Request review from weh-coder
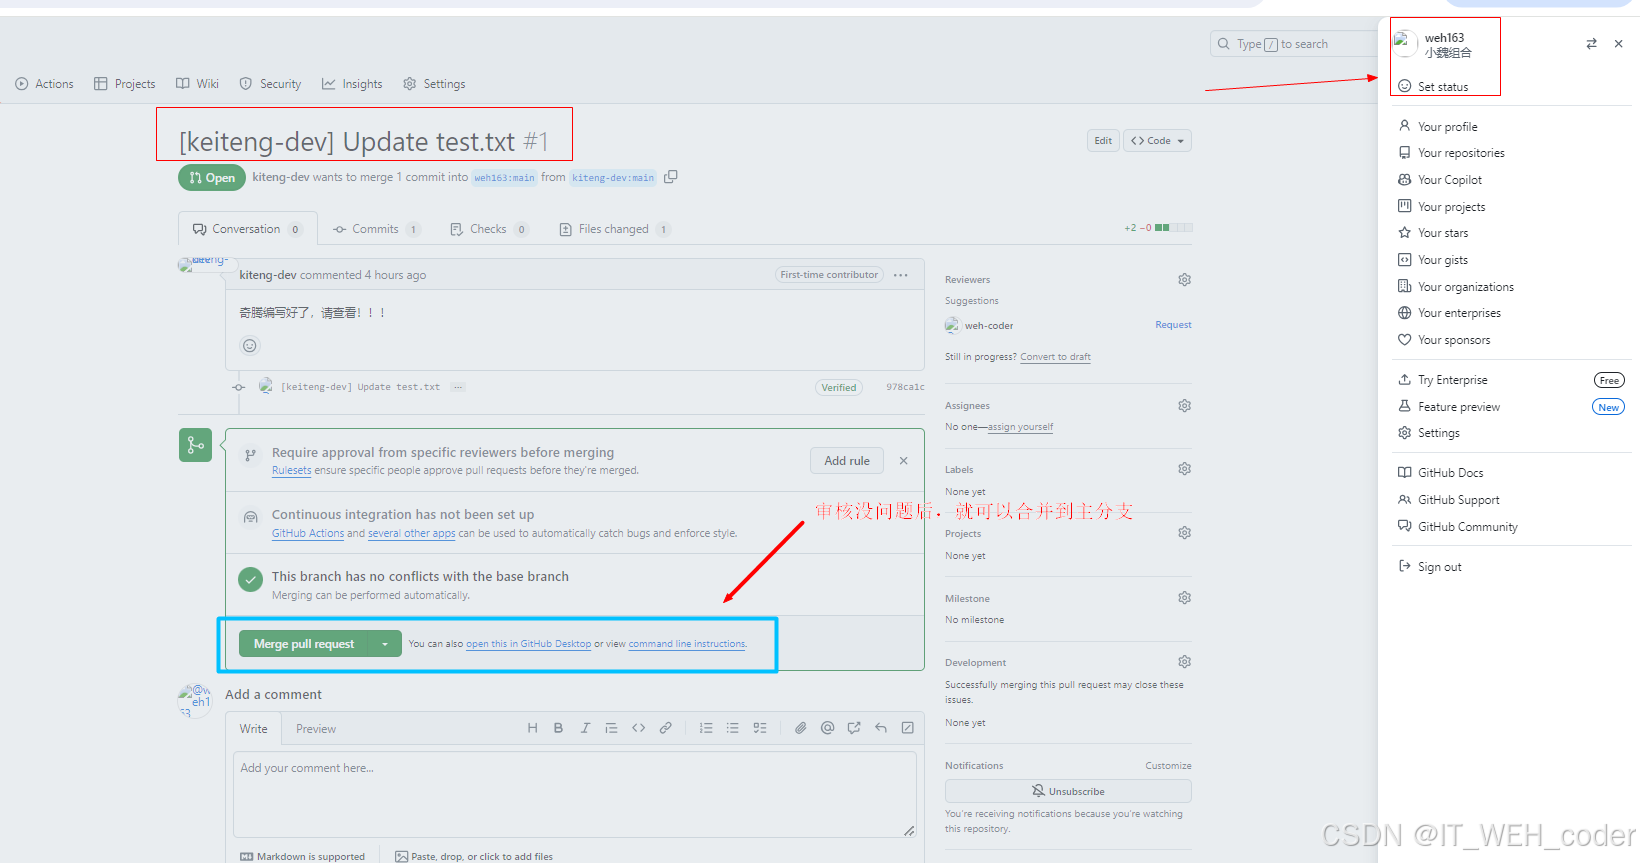Screen dimensions: 1640x863 pos(1173,325)
